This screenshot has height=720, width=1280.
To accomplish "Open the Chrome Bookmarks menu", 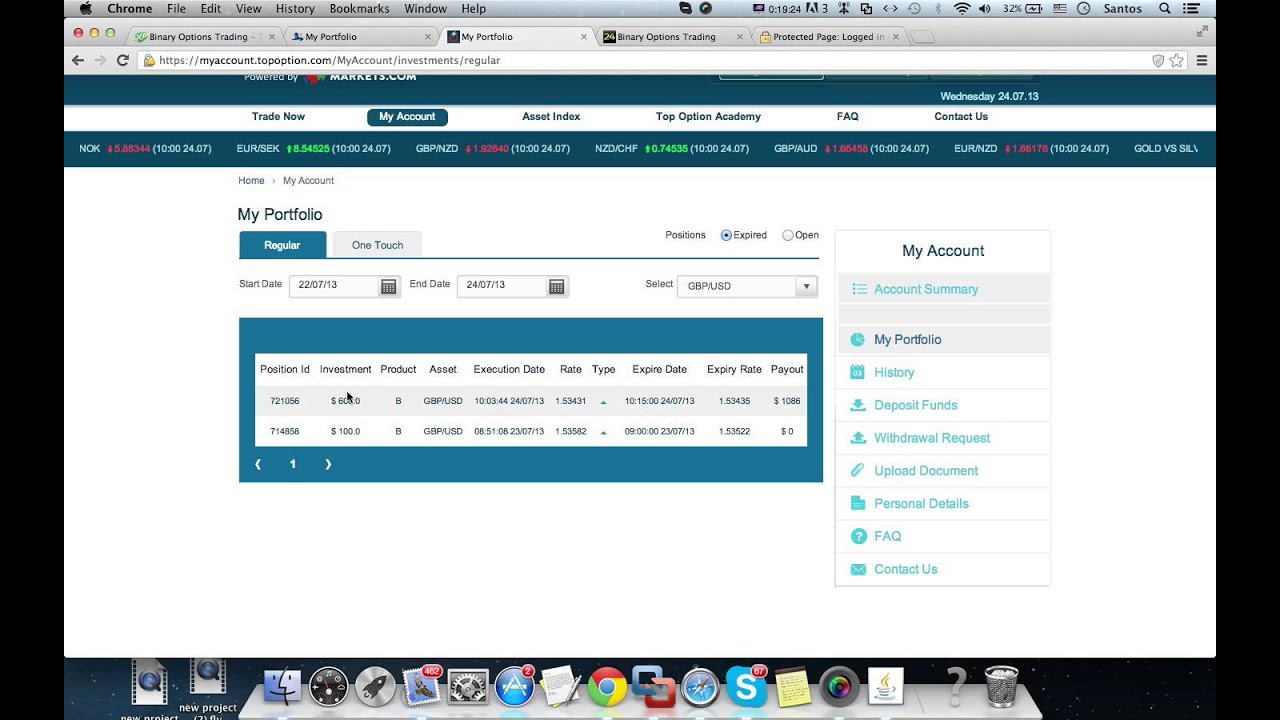I will click(359, 8).
